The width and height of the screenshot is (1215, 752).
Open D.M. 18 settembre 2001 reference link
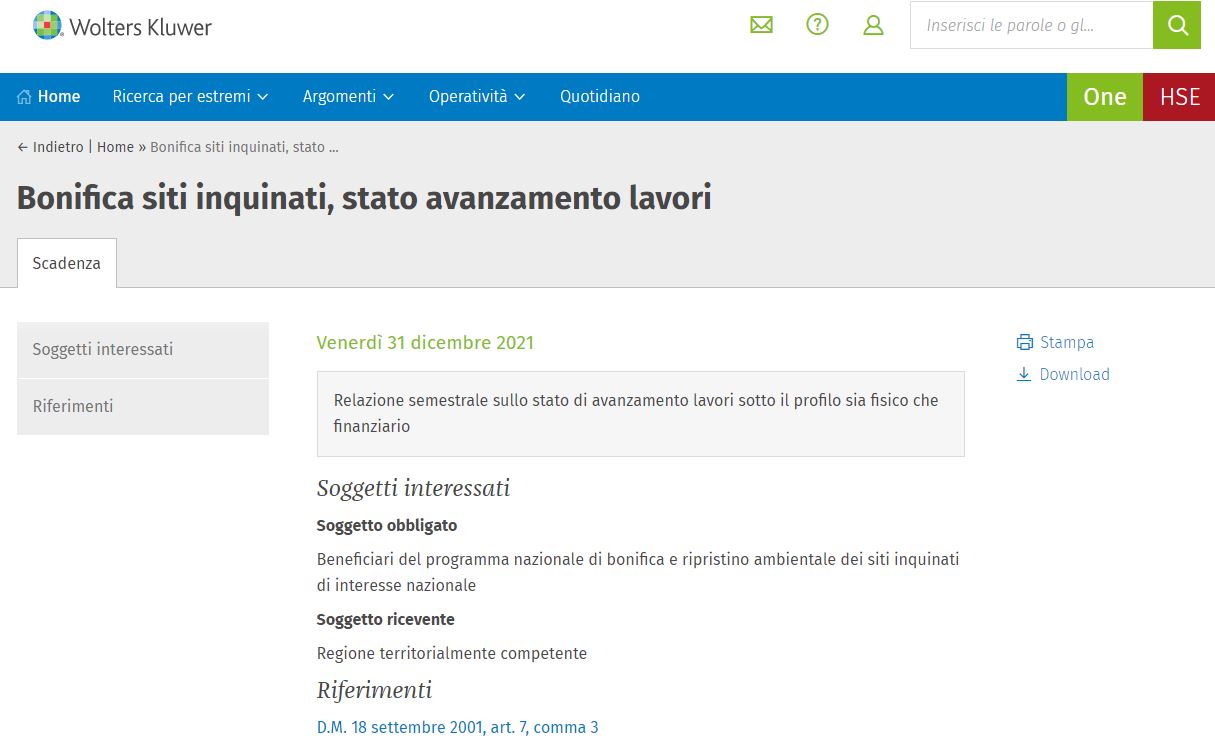pos(457,727)
